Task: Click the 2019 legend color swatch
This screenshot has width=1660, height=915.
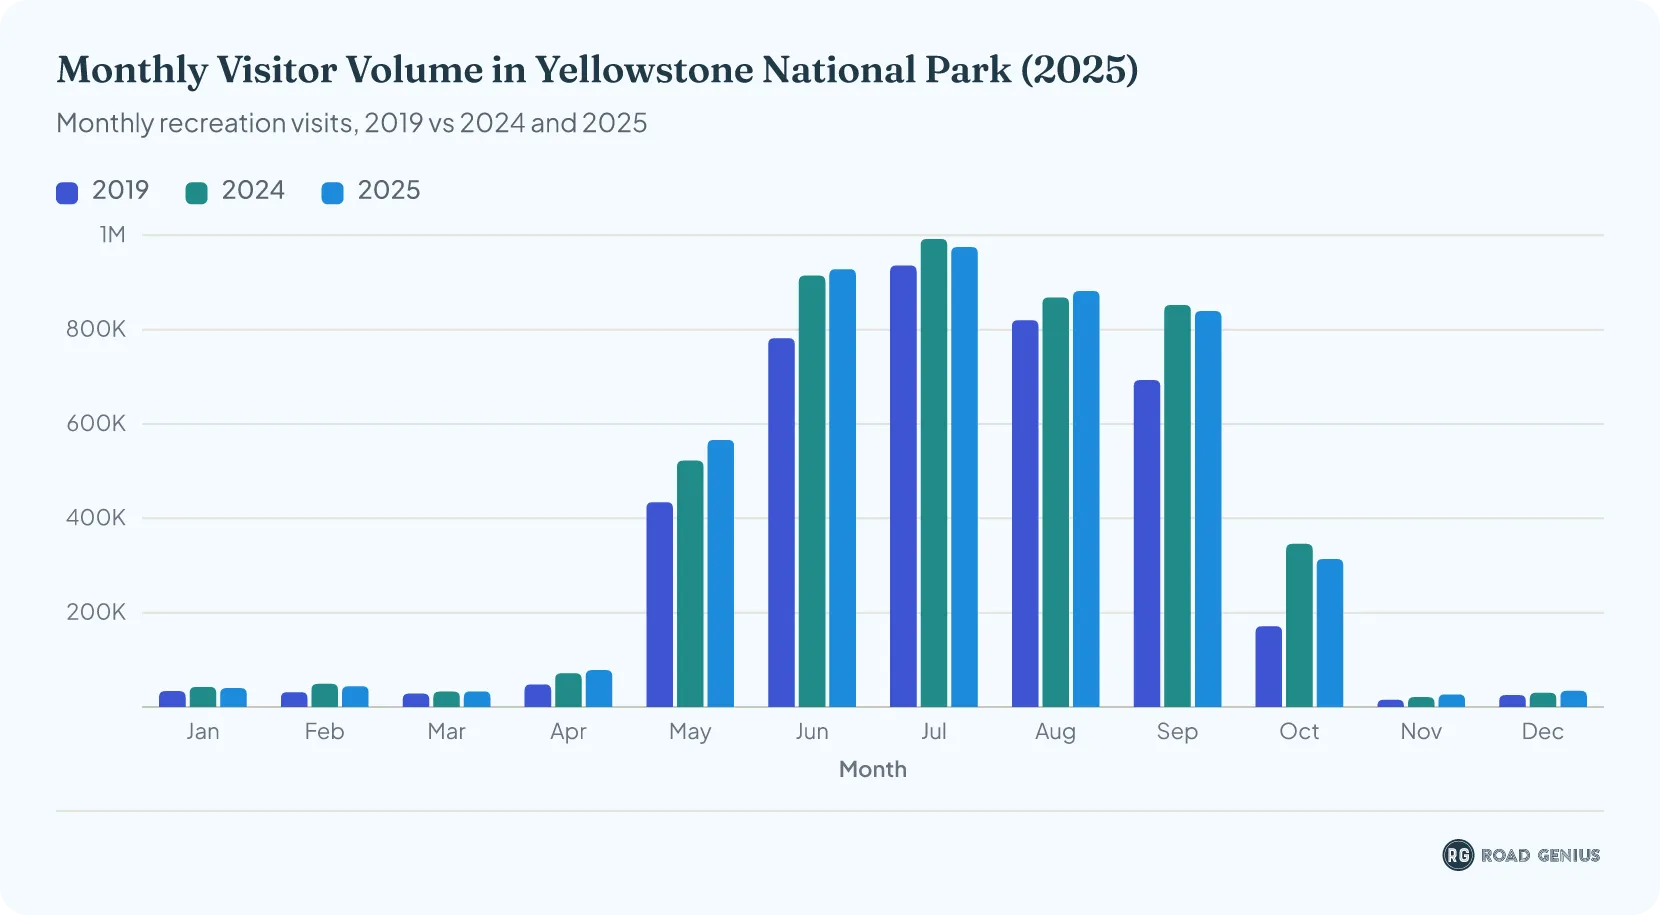Action: coord(67,193)
